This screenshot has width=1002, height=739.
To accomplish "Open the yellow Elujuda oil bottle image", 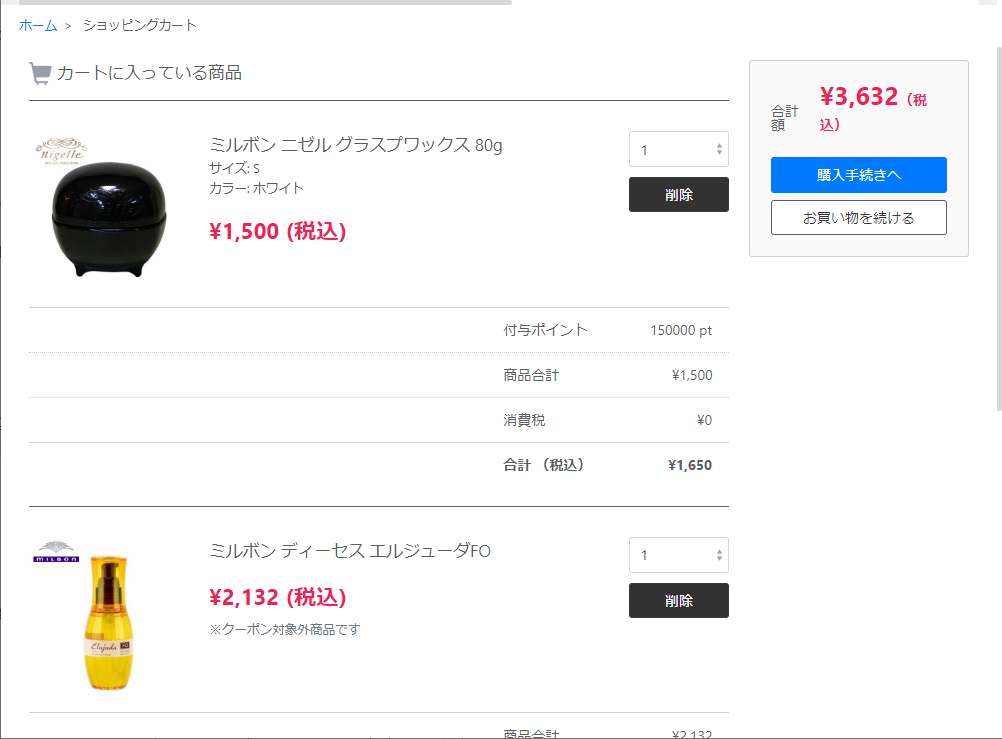I will pyautogui.click(x=109, y=623).
